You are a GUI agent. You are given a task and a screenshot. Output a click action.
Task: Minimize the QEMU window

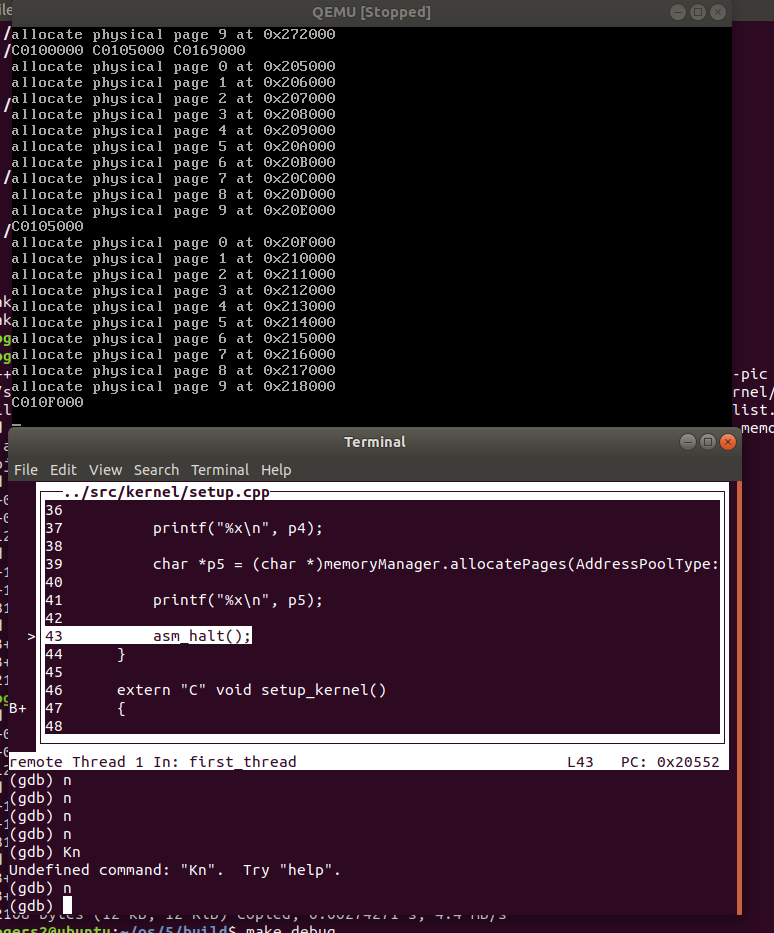click(678, 12)
